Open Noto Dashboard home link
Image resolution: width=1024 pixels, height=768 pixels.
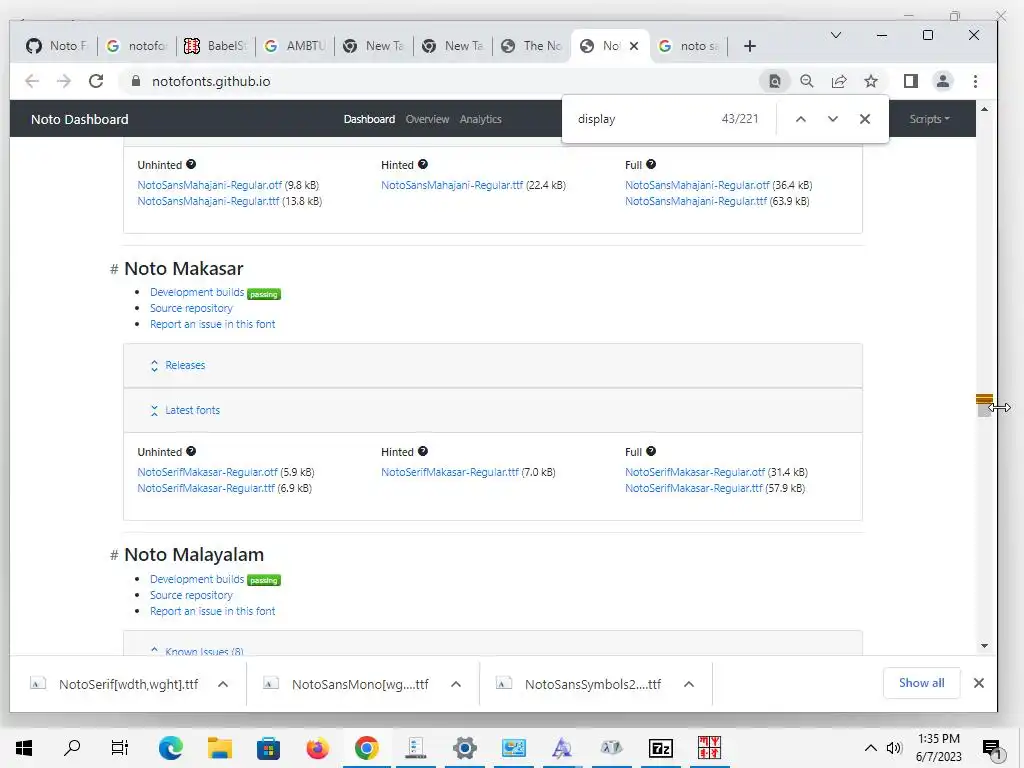pyautogui.click(x=80, y=119)
